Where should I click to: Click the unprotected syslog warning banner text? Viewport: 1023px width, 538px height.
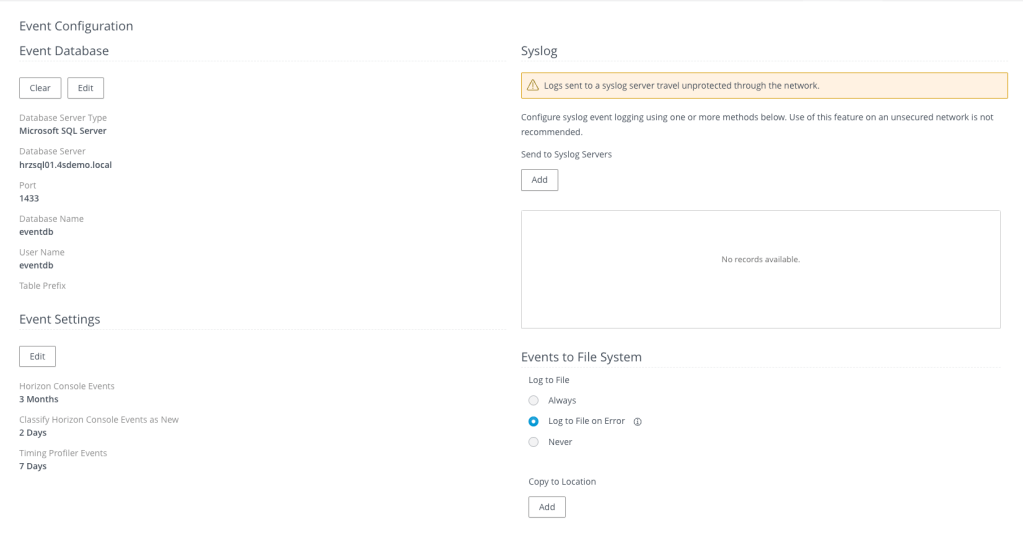tap(681, 86)
